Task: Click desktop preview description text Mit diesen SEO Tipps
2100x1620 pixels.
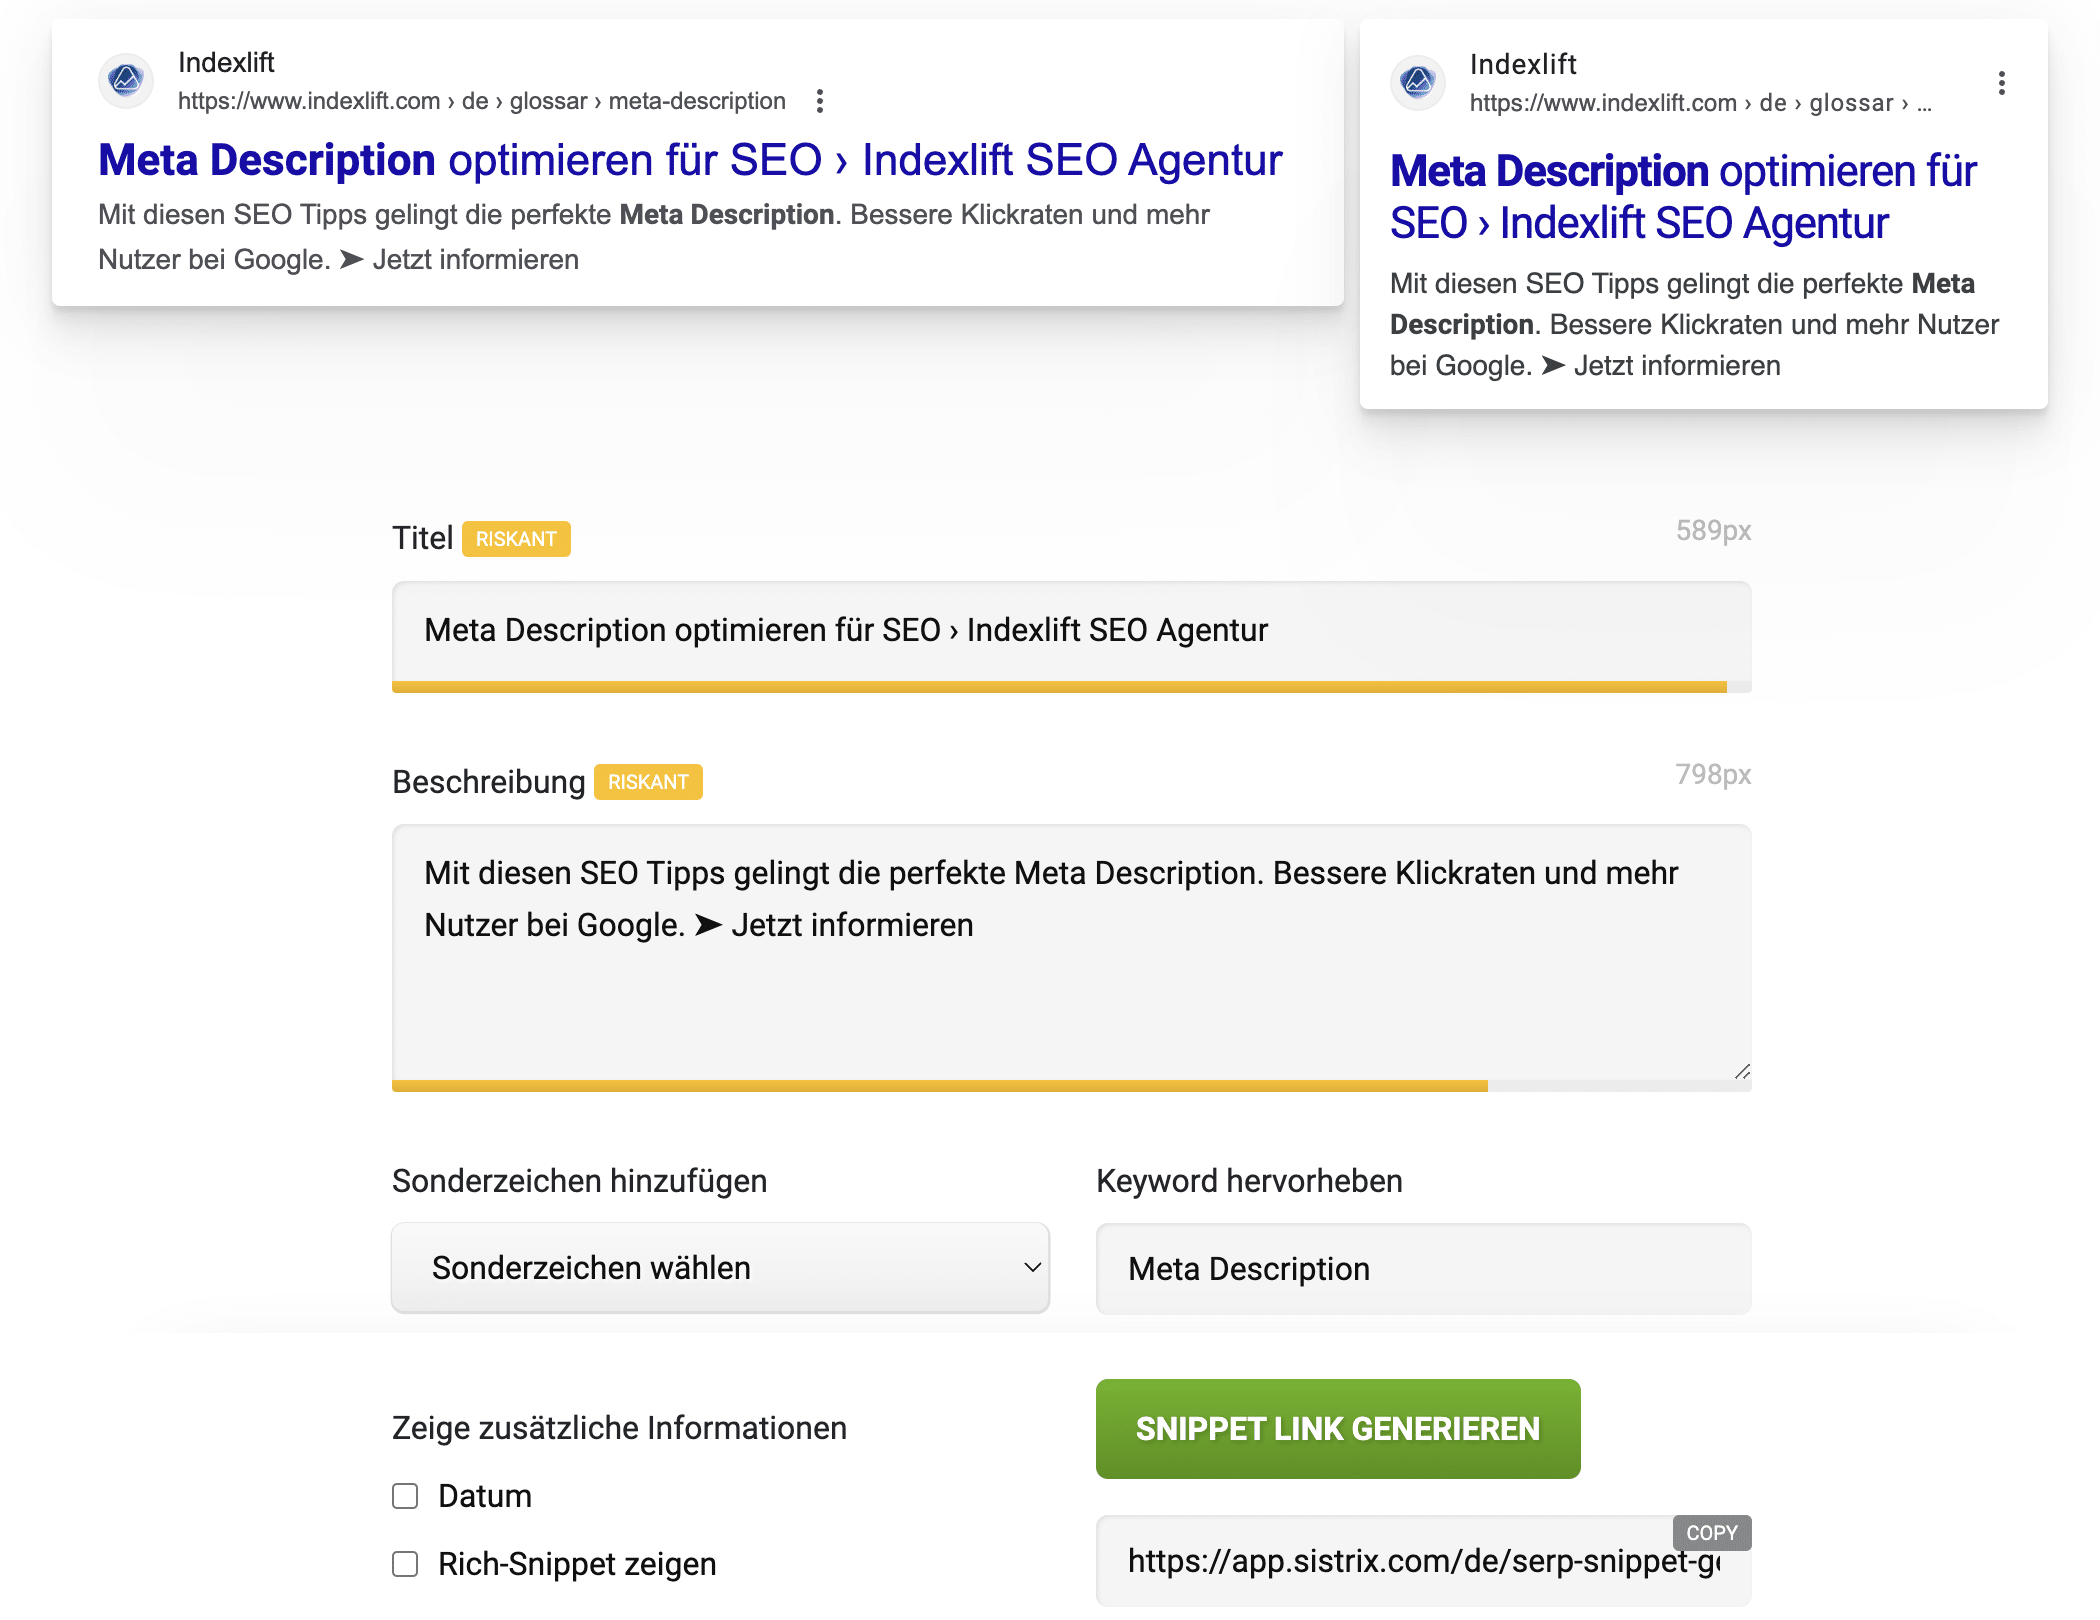Action: pos(654,237)
